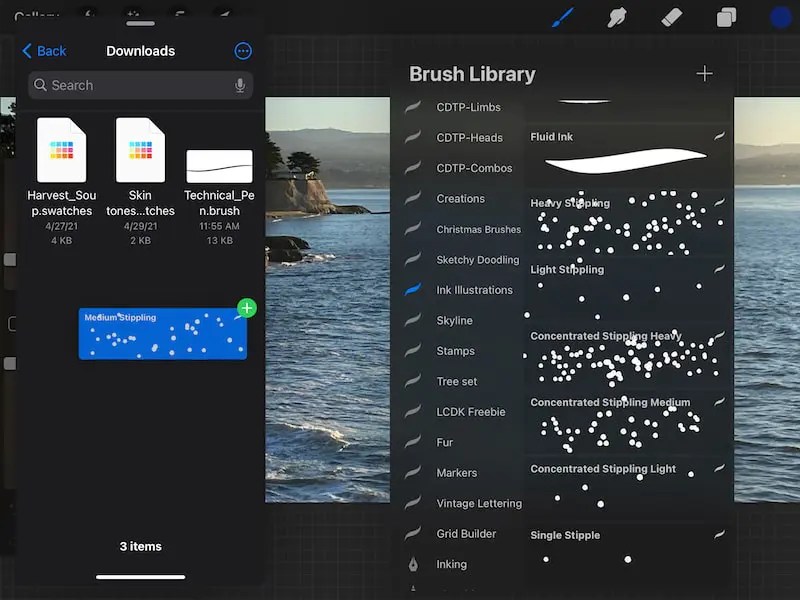Select the Smudge tool in the top toolbar
The width and height of the screenshot is (800, 600).
click(618, 17)
